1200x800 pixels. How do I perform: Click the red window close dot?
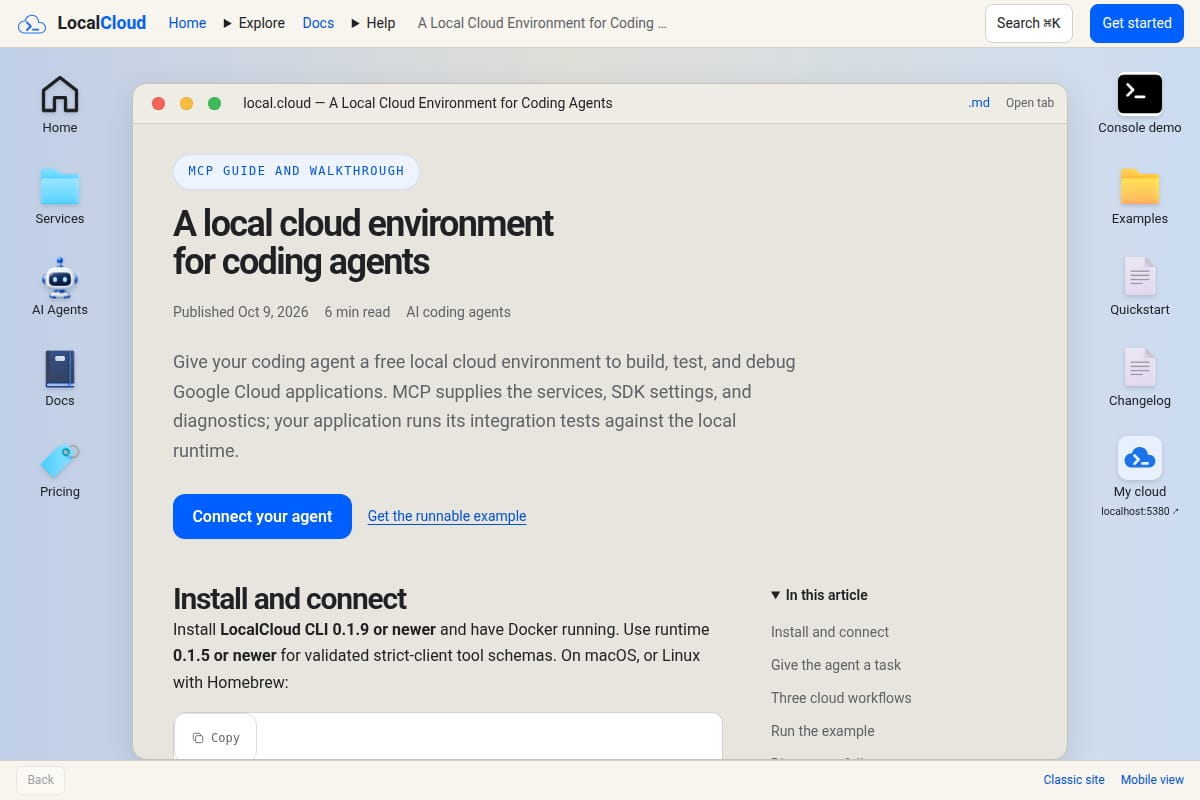pyautogui.click(x=158, y=103)
